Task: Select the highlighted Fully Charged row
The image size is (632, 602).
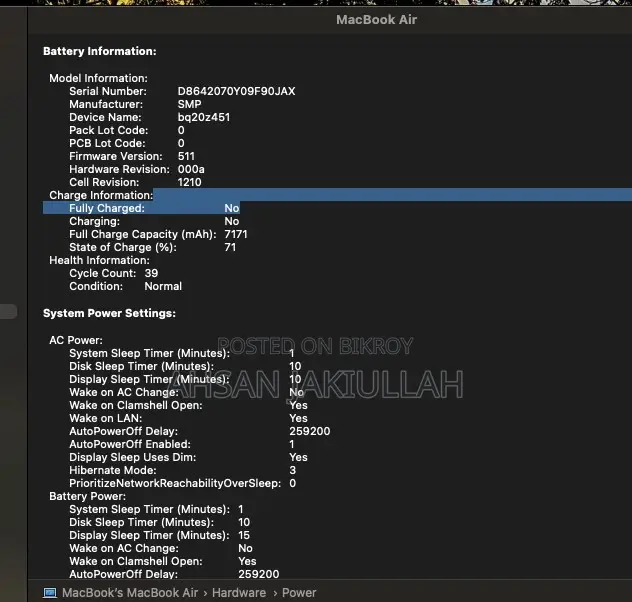Action: coord(141,208)
